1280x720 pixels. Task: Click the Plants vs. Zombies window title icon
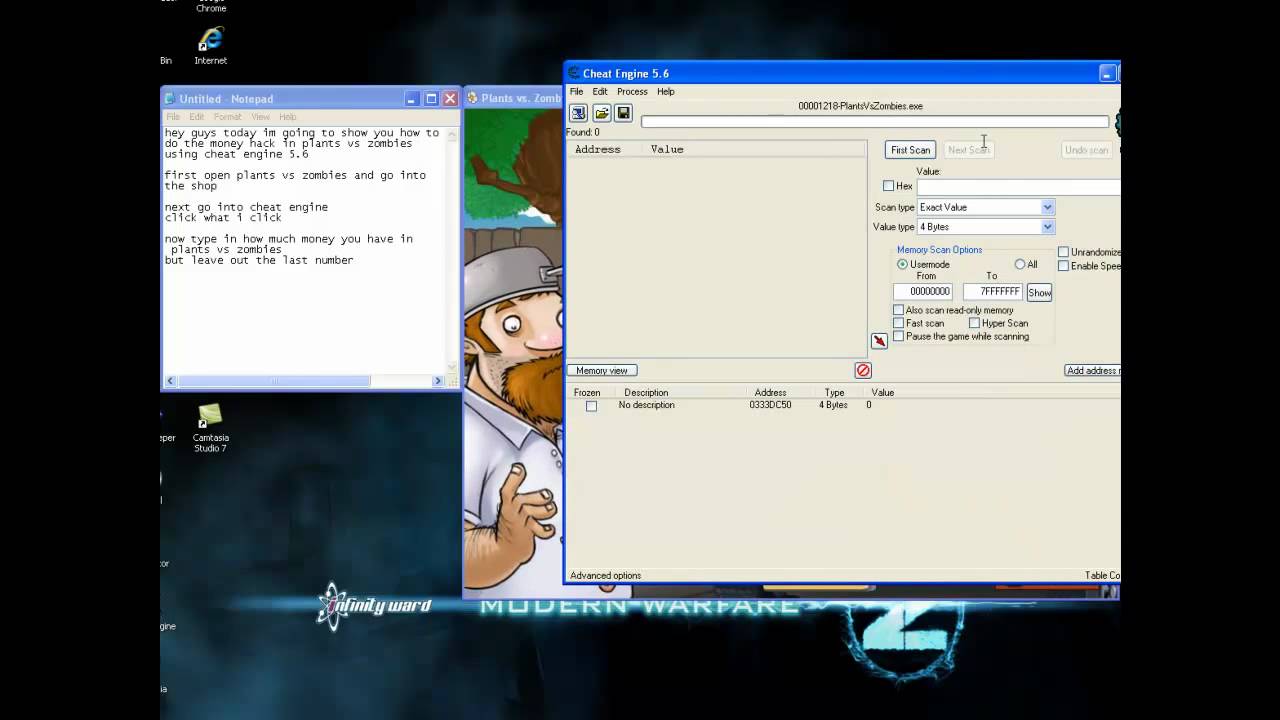click(x=472, y=98)
